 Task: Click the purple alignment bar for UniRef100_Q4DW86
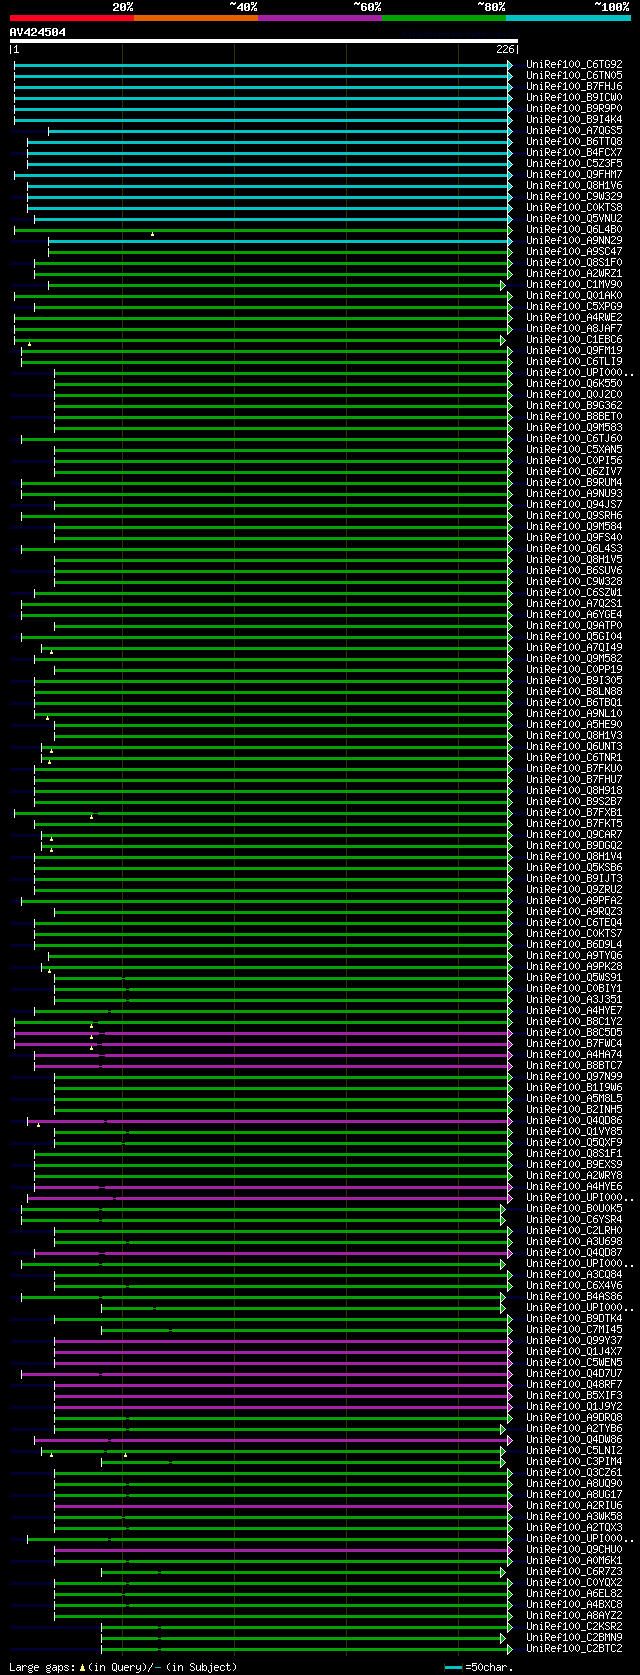click(x=273, y=1440)
